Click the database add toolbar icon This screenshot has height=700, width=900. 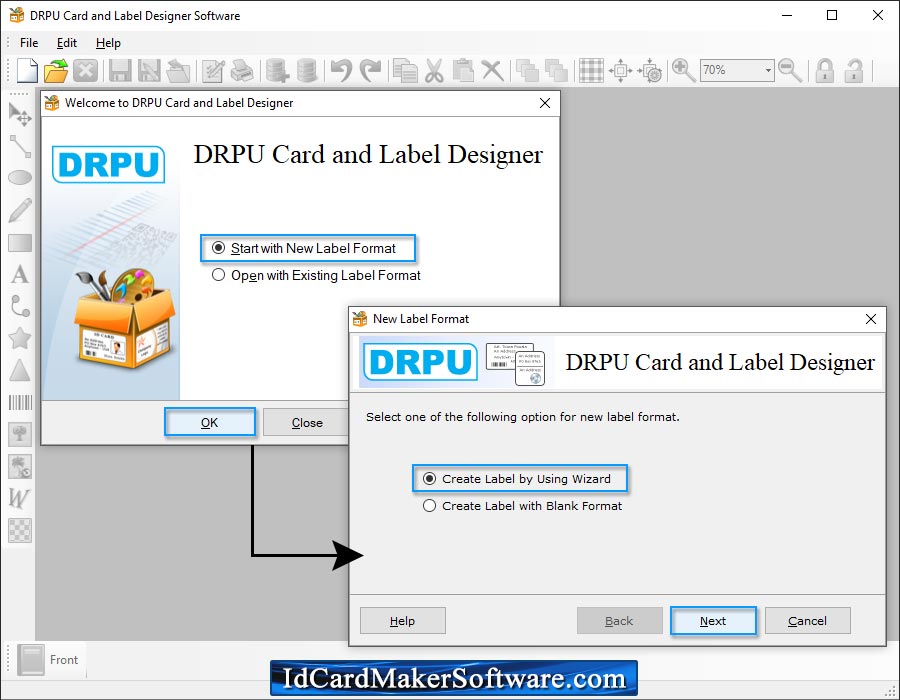tap(277, 71)
